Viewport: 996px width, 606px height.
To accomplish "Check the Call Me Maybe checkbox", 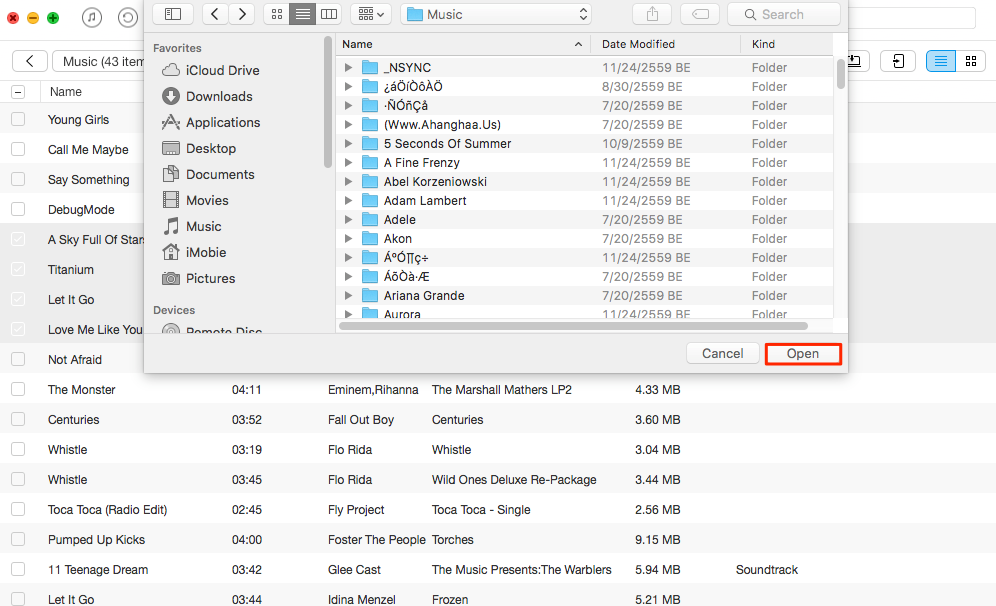I will [18, 149].
